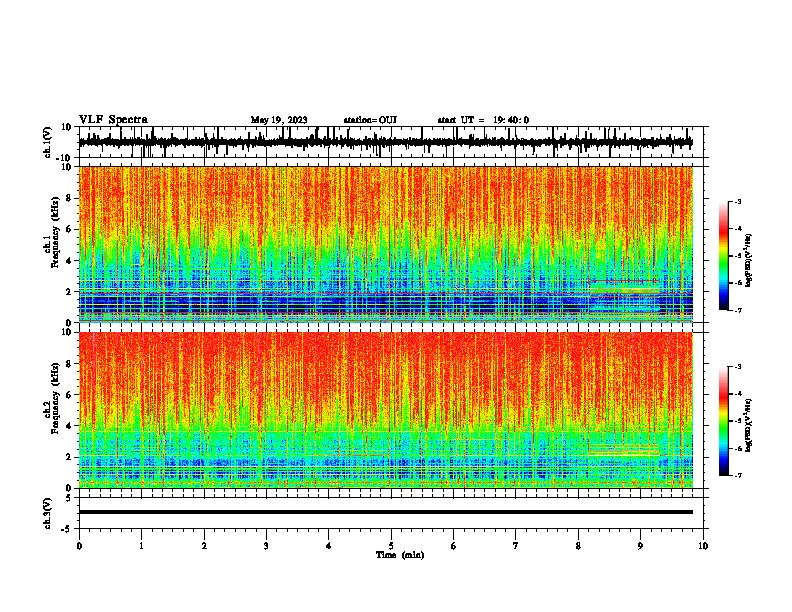Image resolution: width=792 pixels, height=612 pixels.
Task: Click the "start UT = 19:40:0" text
Action: (x=483, y=120)
